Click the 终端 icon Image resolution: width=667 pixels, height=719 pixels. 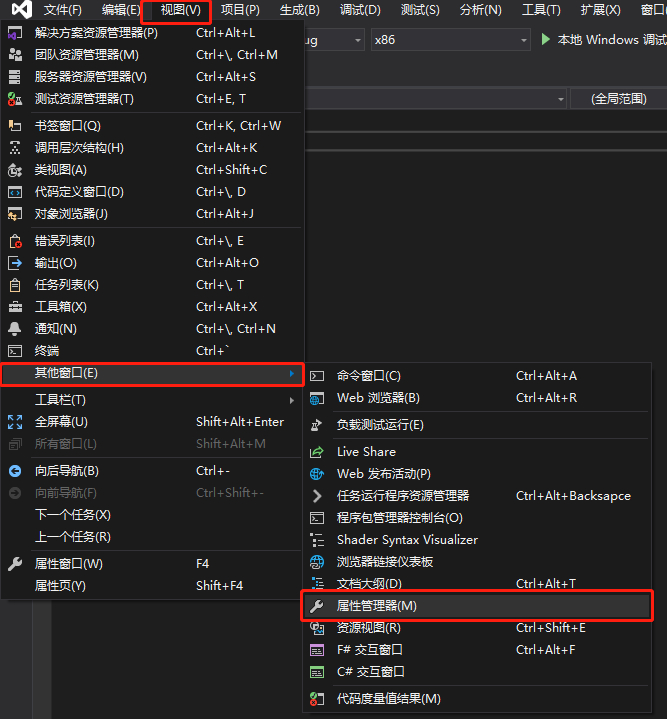tap(15, 351)
